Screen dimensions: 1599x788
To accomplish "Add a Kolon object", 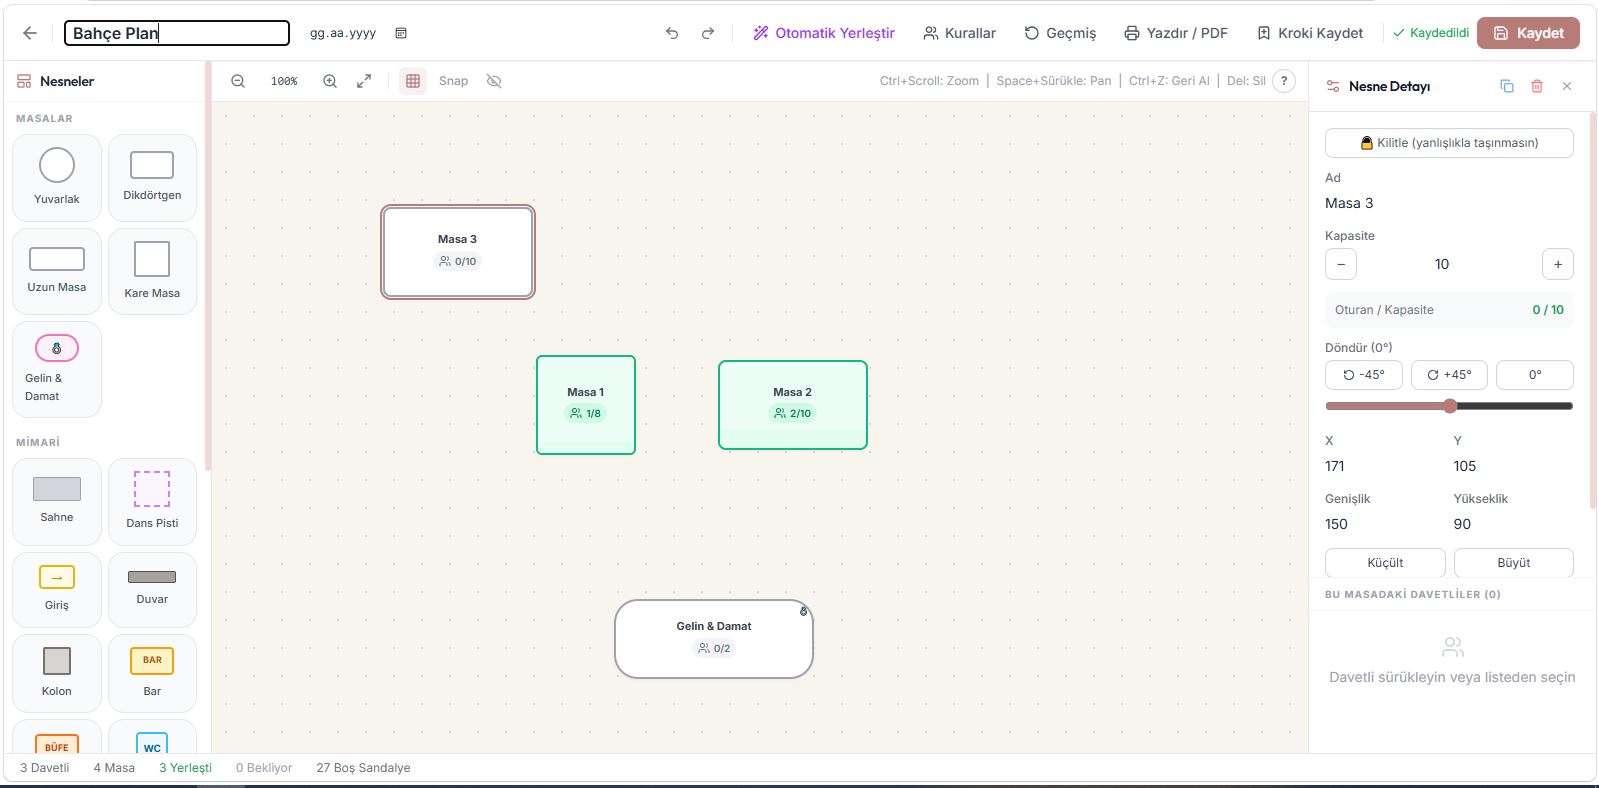I will point(57,673).
